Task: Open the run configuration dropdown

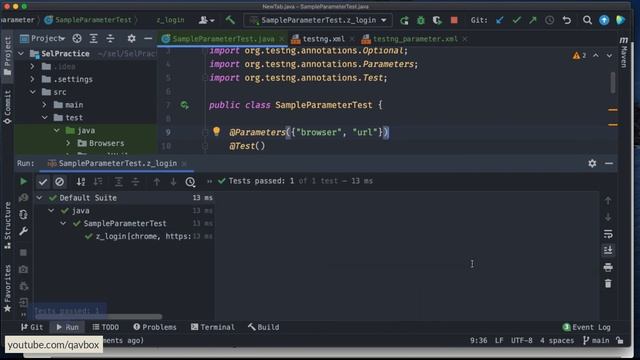Action: coord(318,20)
